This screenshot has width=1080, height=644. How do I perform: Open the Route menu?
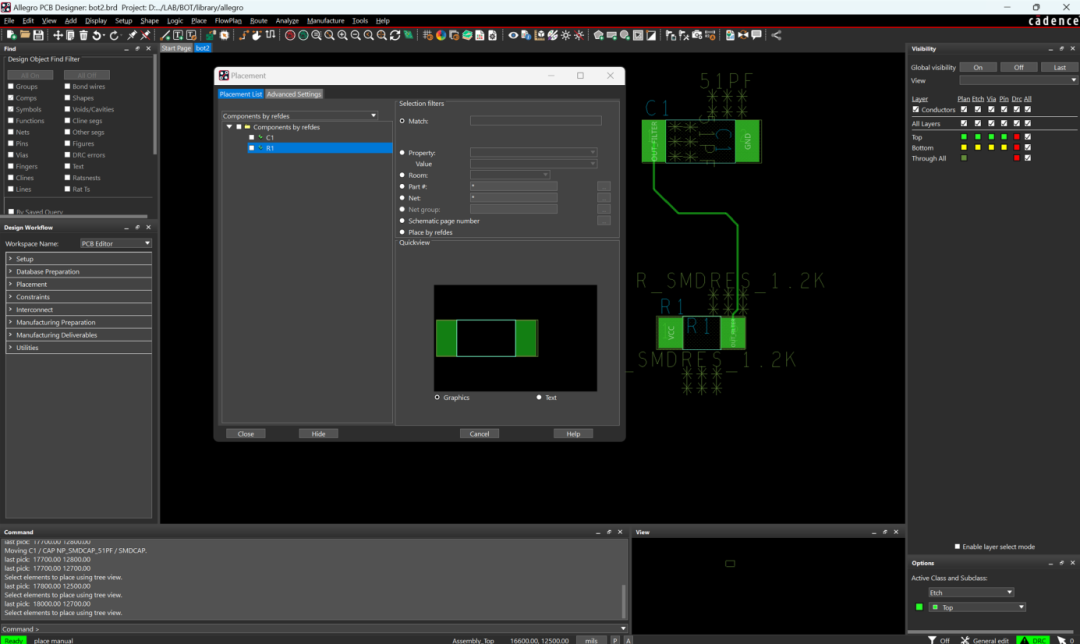coord(259,20)
